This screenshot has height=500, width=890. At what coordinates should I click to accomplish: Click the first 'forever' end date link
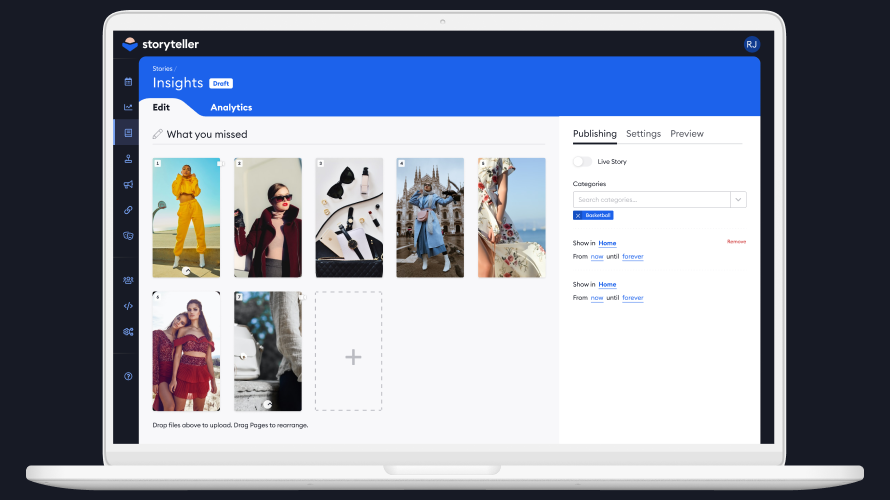coord(633,257)
